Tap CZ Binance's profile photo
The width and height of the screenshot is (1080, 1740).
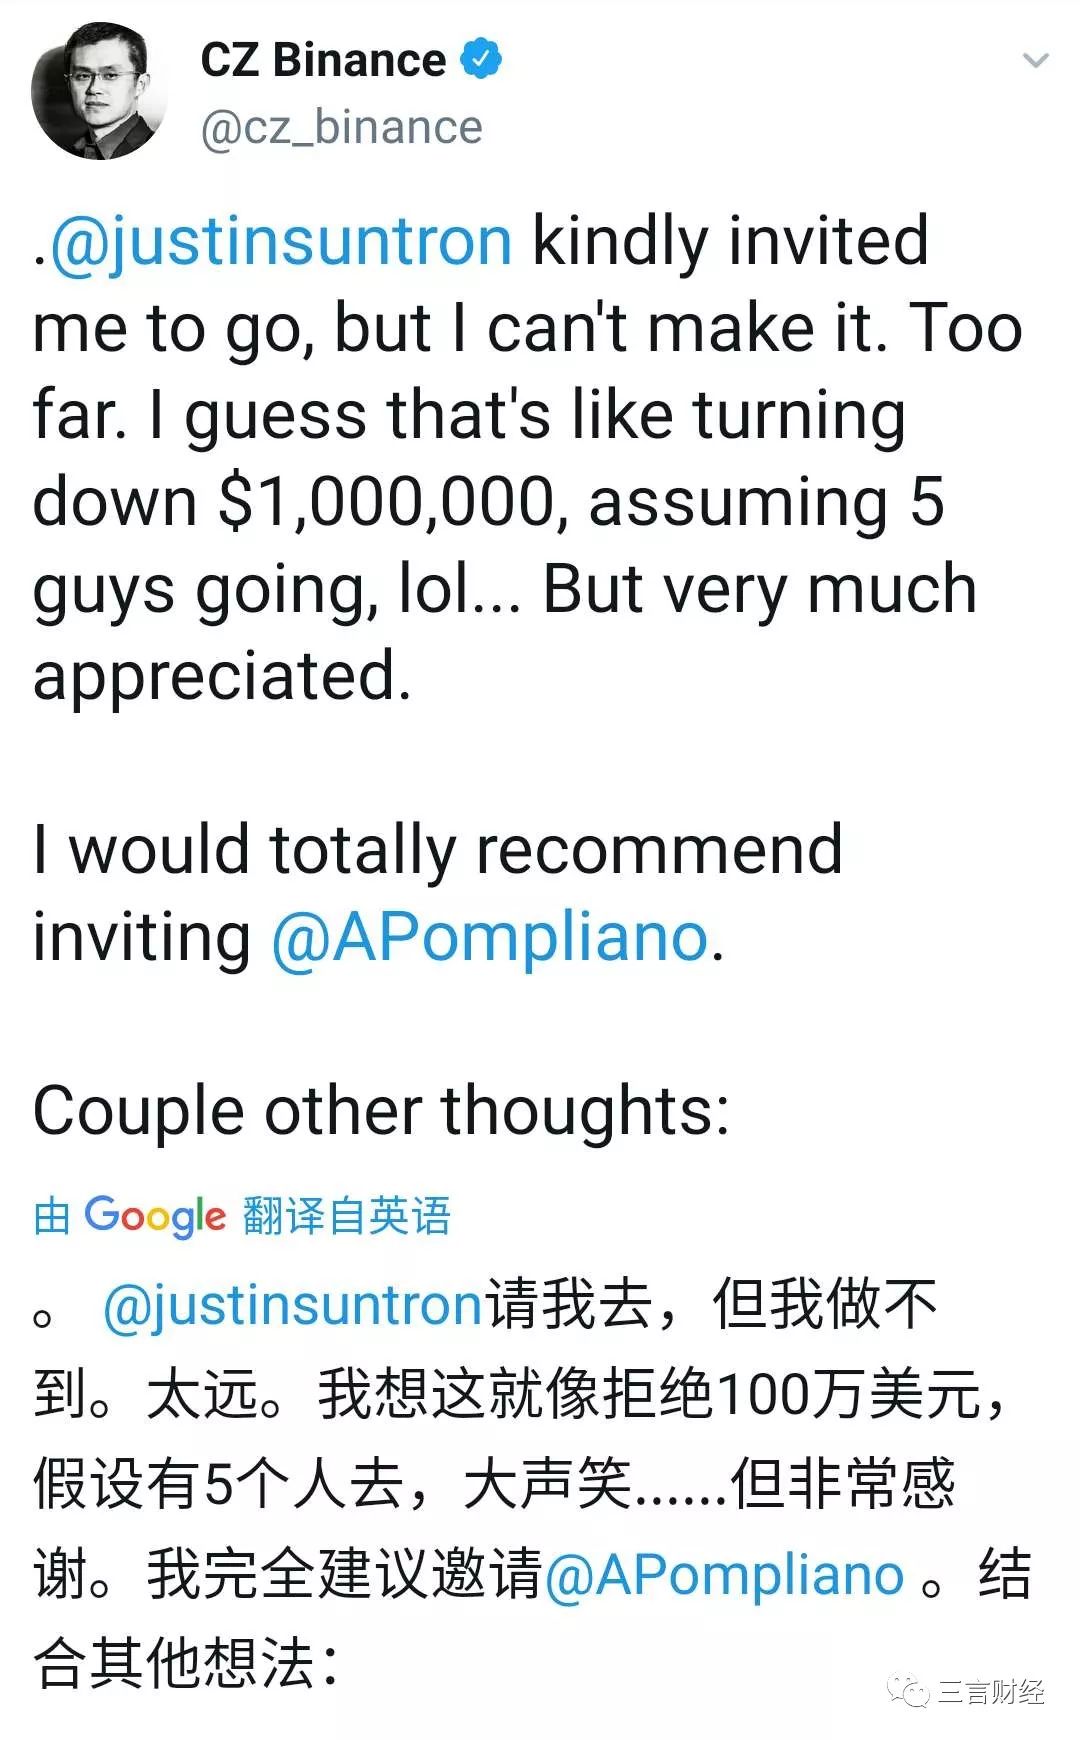click(x=99, y=92)
